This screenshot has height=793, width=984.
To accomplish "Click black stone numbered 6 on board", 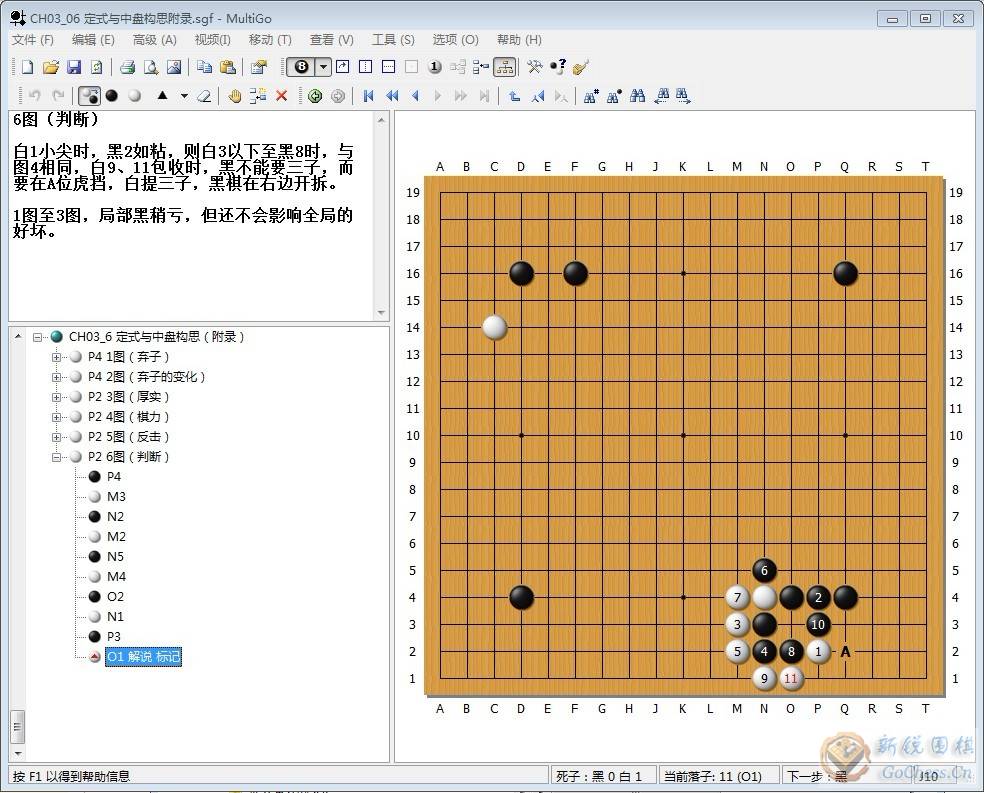I will coord(764,570).
